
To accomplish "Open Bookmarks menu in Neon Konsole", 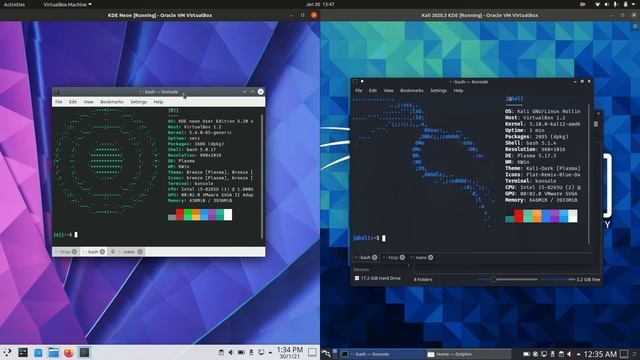I will (111, 102).
